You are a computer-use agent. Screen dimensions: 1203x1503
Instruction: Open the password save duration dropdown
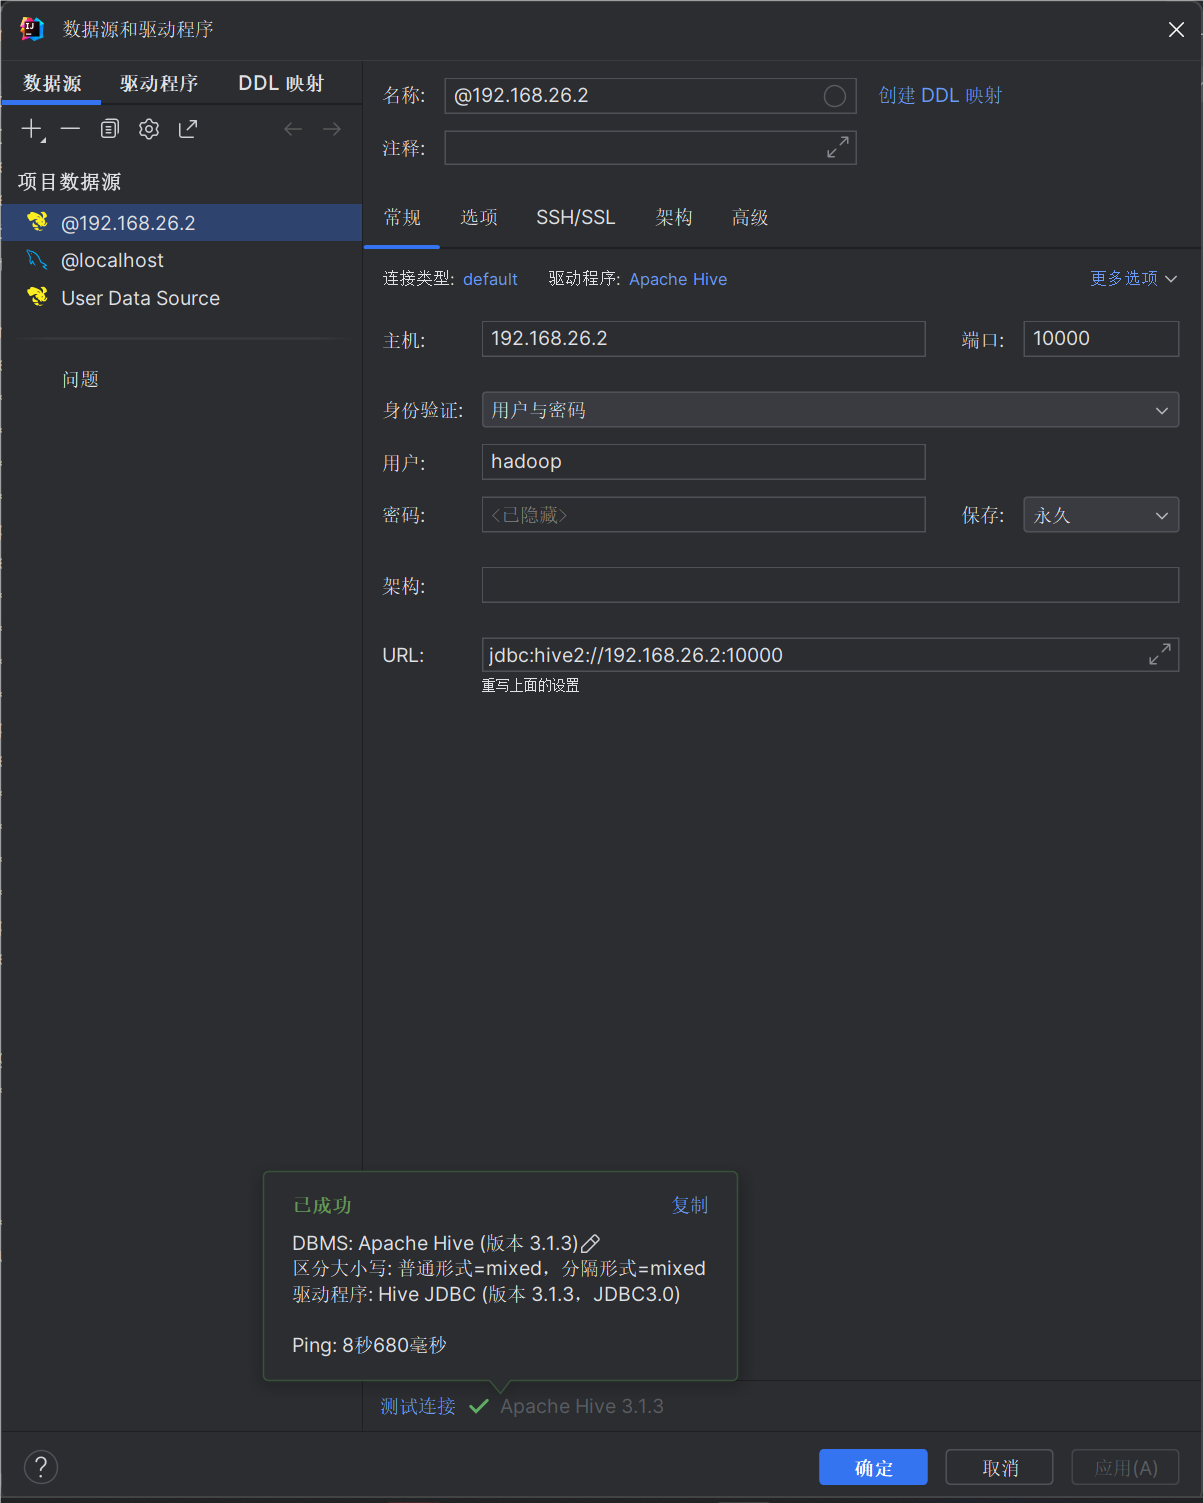tap(1101, 515)
